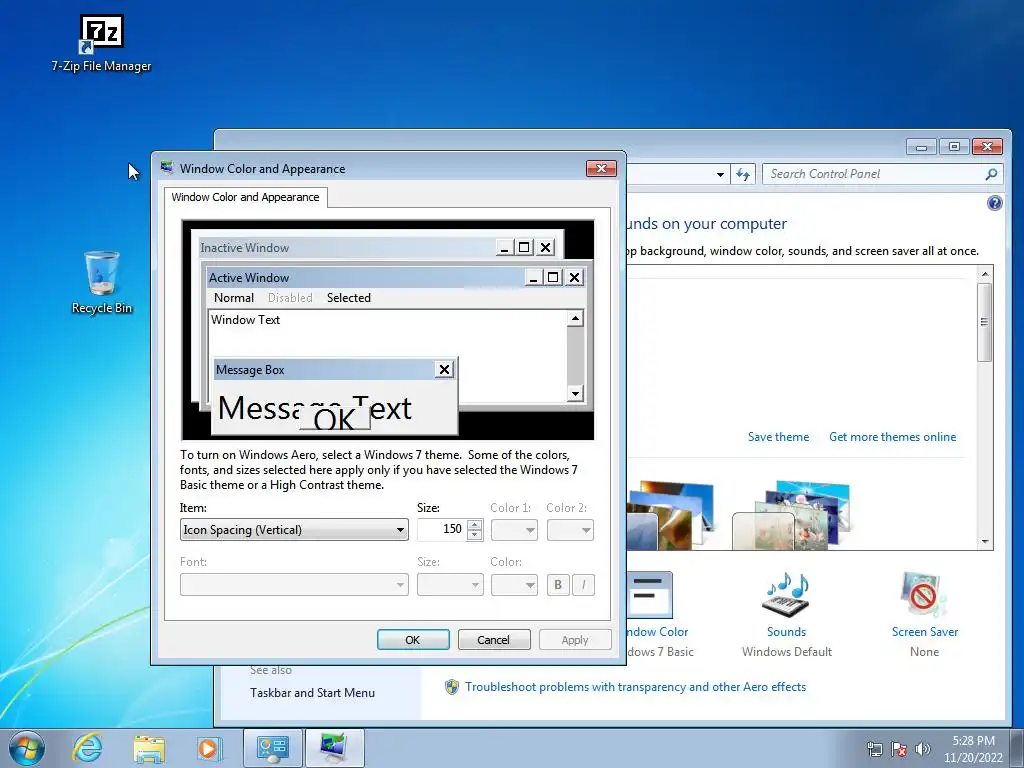Open the Font name dropdown
Image resolution: width=1024 pixels, height=768 pixels.
(x=294, y=584)
